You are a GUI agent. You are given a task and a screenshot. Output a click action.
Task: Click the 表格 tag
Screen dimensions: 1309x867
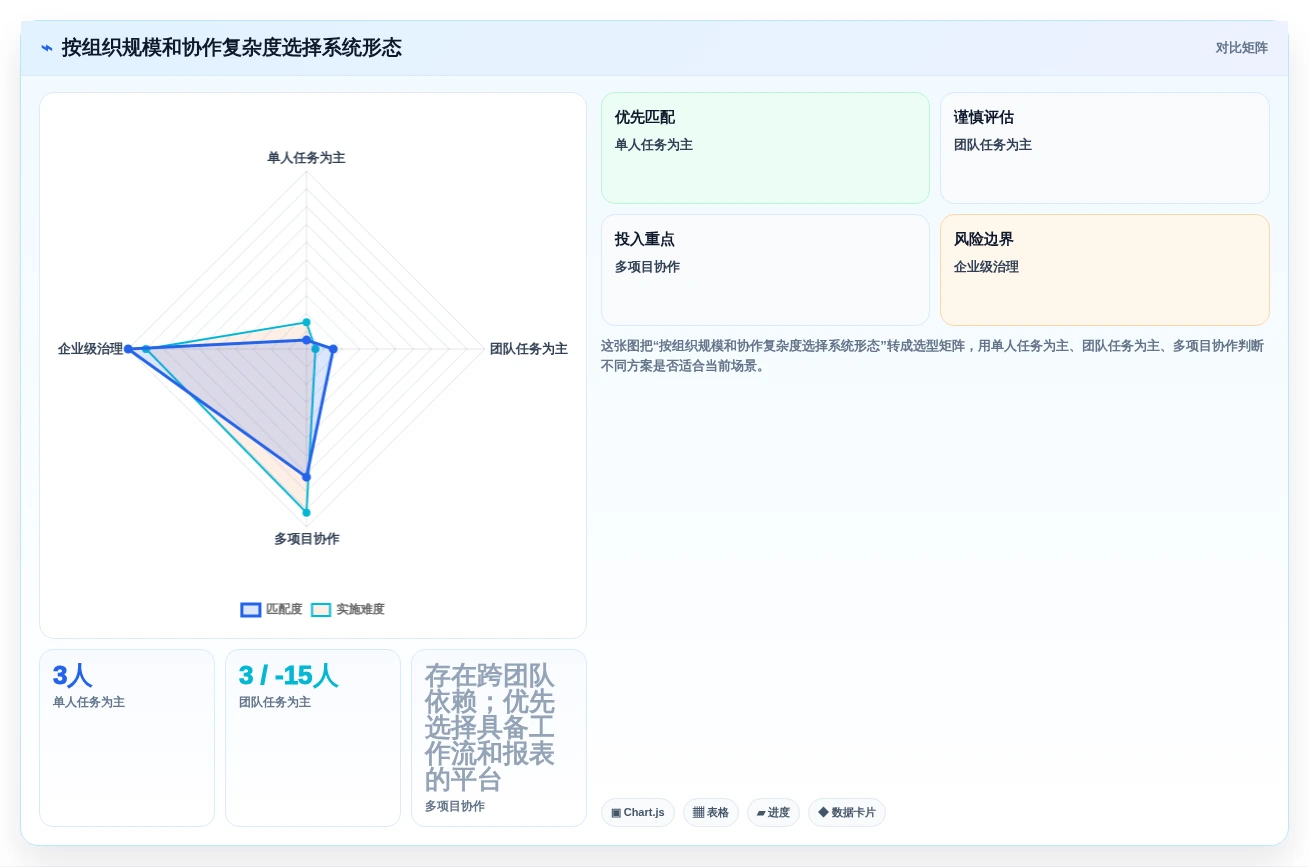tap(710, 812)
